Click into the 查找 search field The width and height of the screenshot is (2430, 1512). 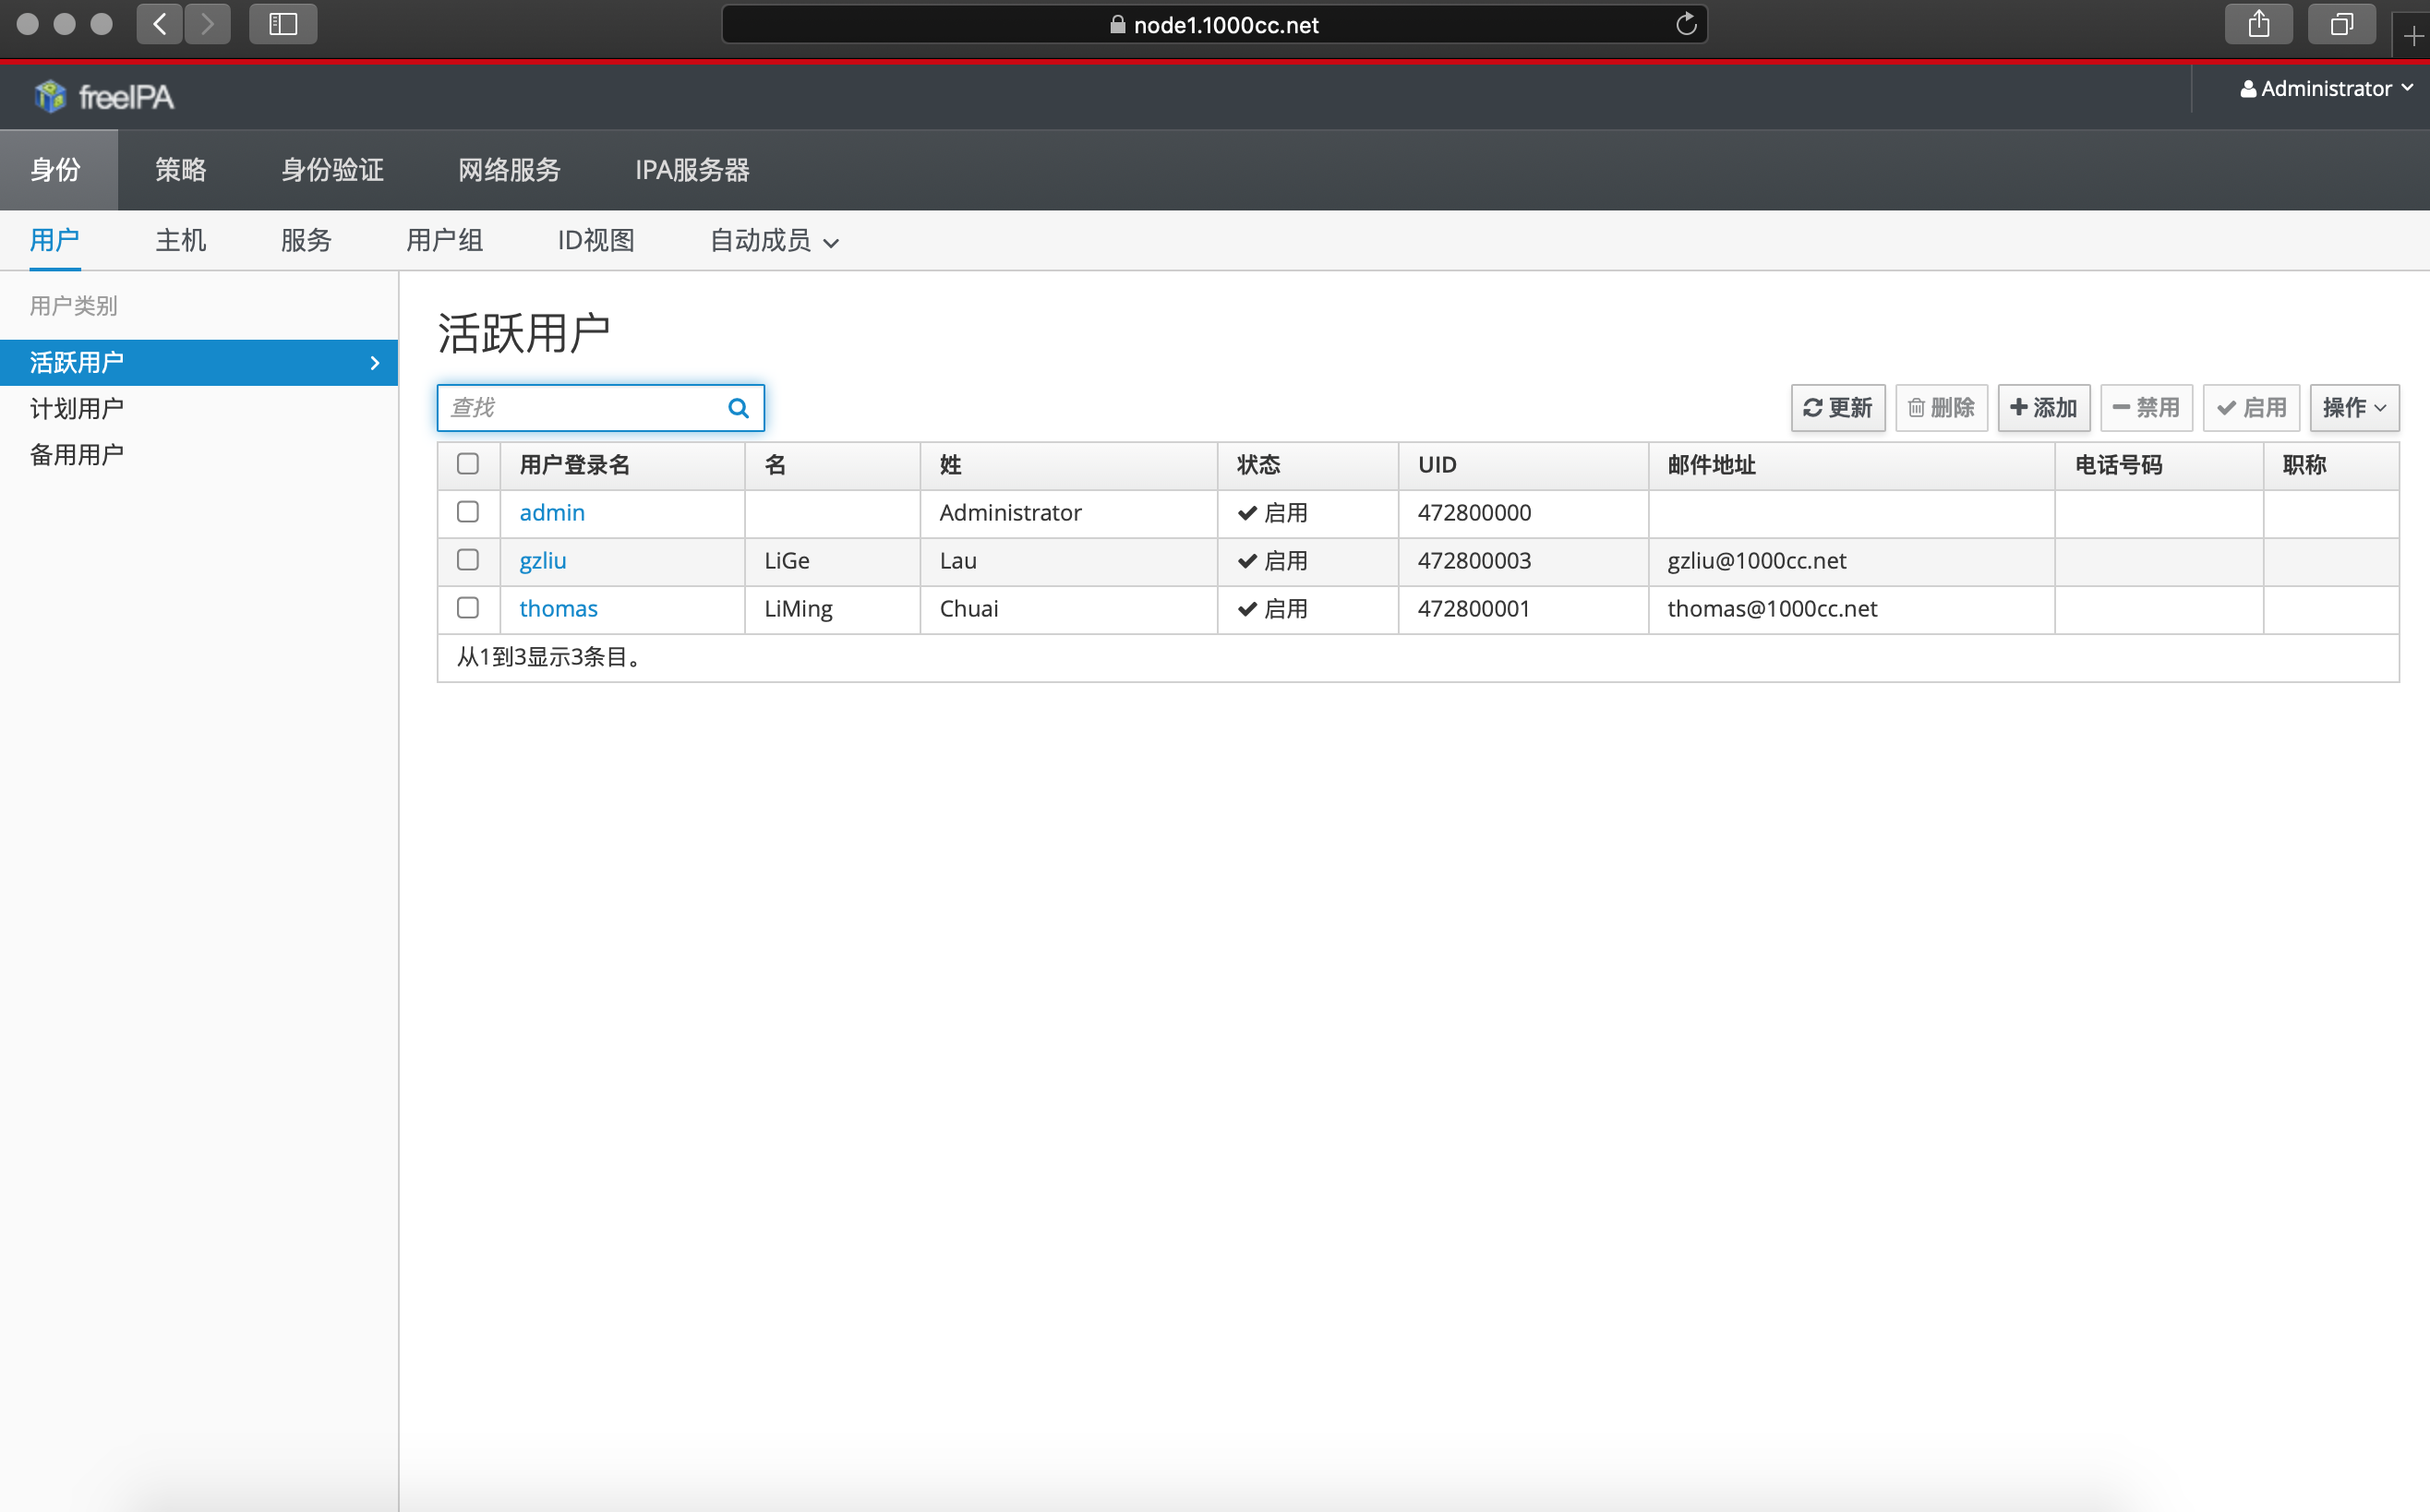580,408
